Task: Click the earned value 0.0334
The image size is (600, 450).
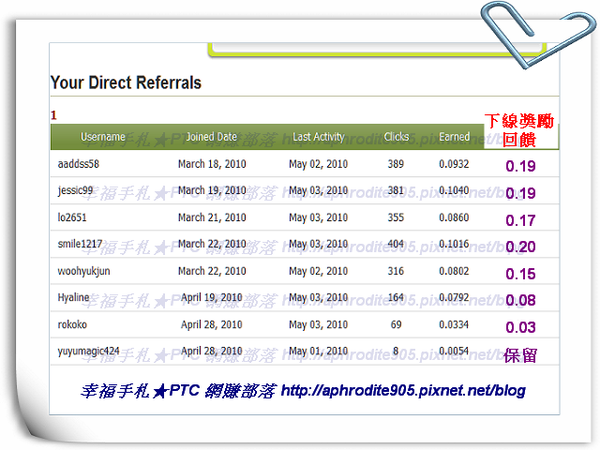Action: click(454, 324)
